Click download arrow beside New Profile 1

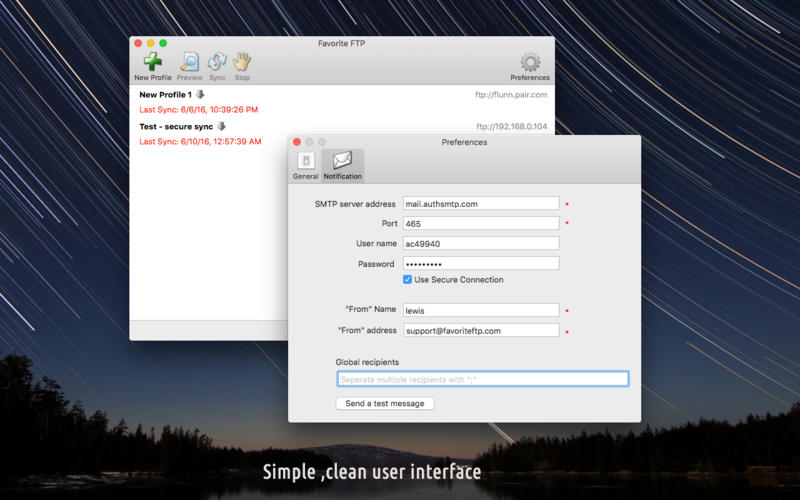[x=200, y=95]
